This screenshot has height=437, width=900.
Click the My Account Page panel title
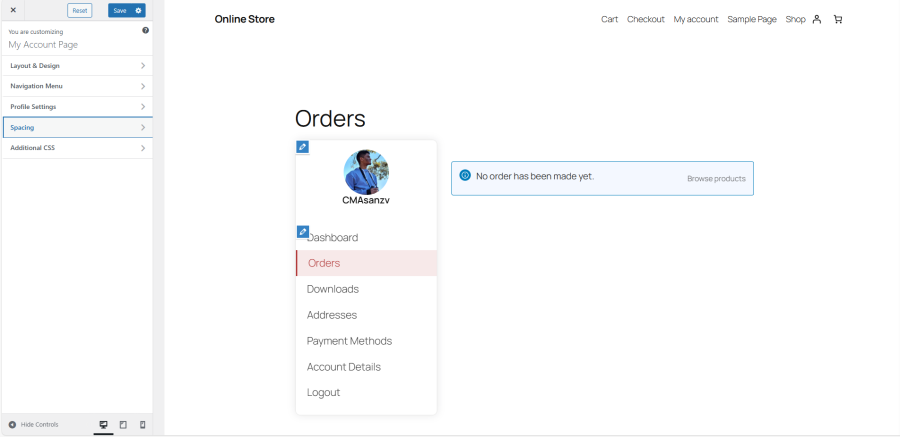[x=43, y=45]
